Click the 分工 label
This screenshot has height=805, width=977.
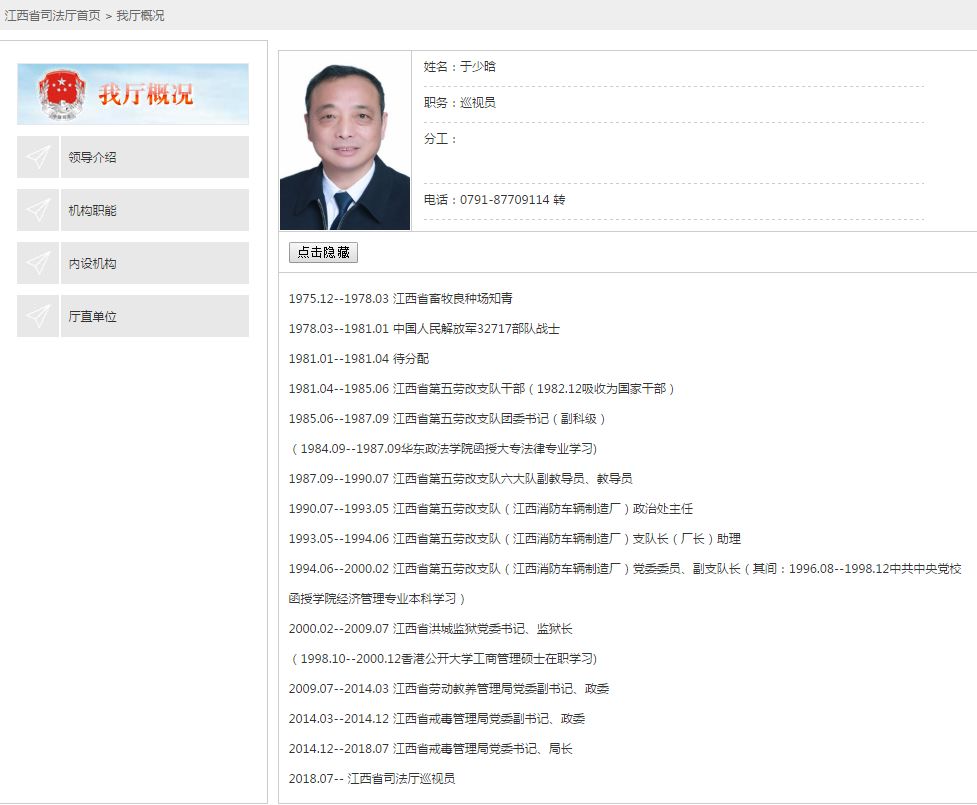coord(440,139)
